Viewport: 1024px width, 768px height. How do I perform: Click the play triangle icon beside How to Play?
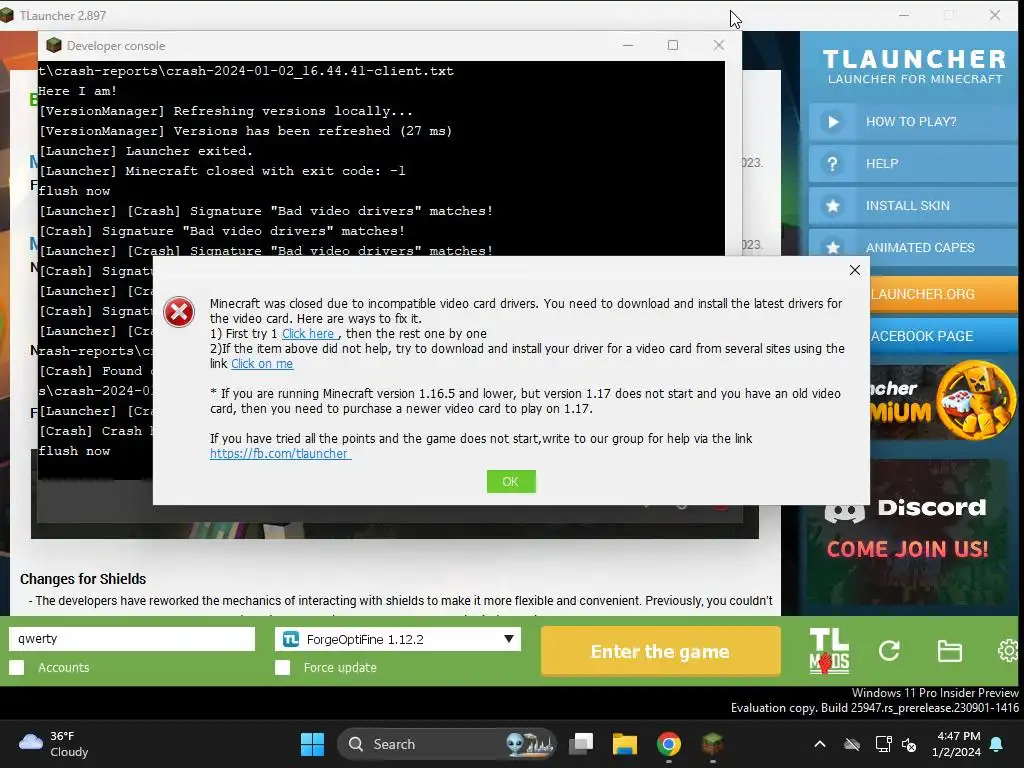click(x=833, y=122)
